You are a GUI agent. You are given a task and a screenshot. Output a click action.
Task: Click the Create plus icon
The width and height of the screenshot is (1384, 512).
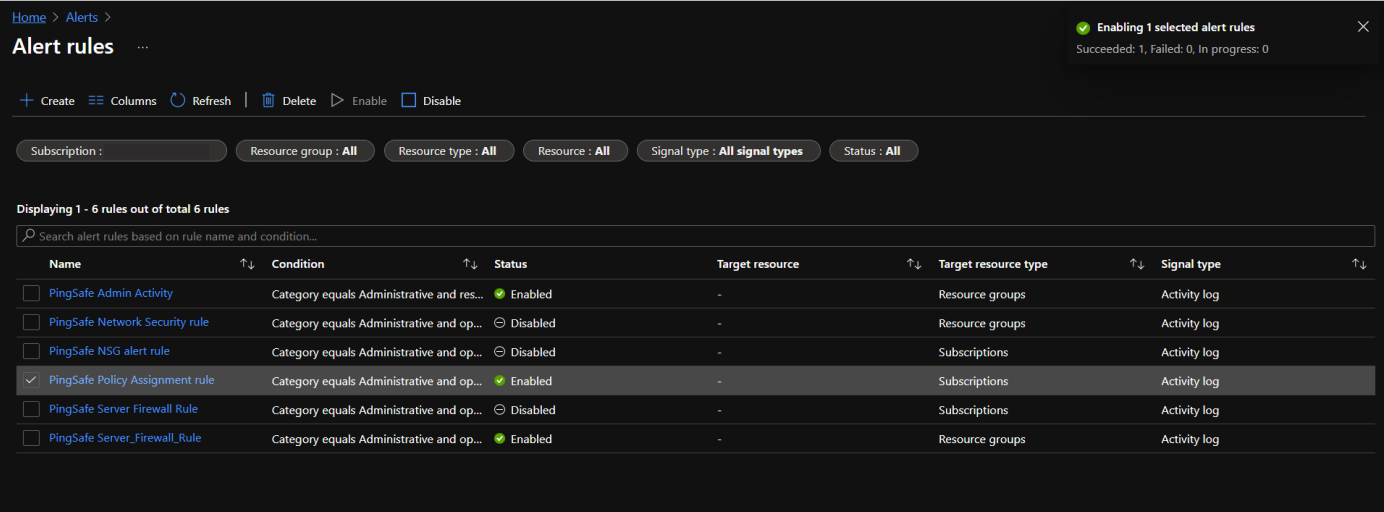tap(27, 101)
